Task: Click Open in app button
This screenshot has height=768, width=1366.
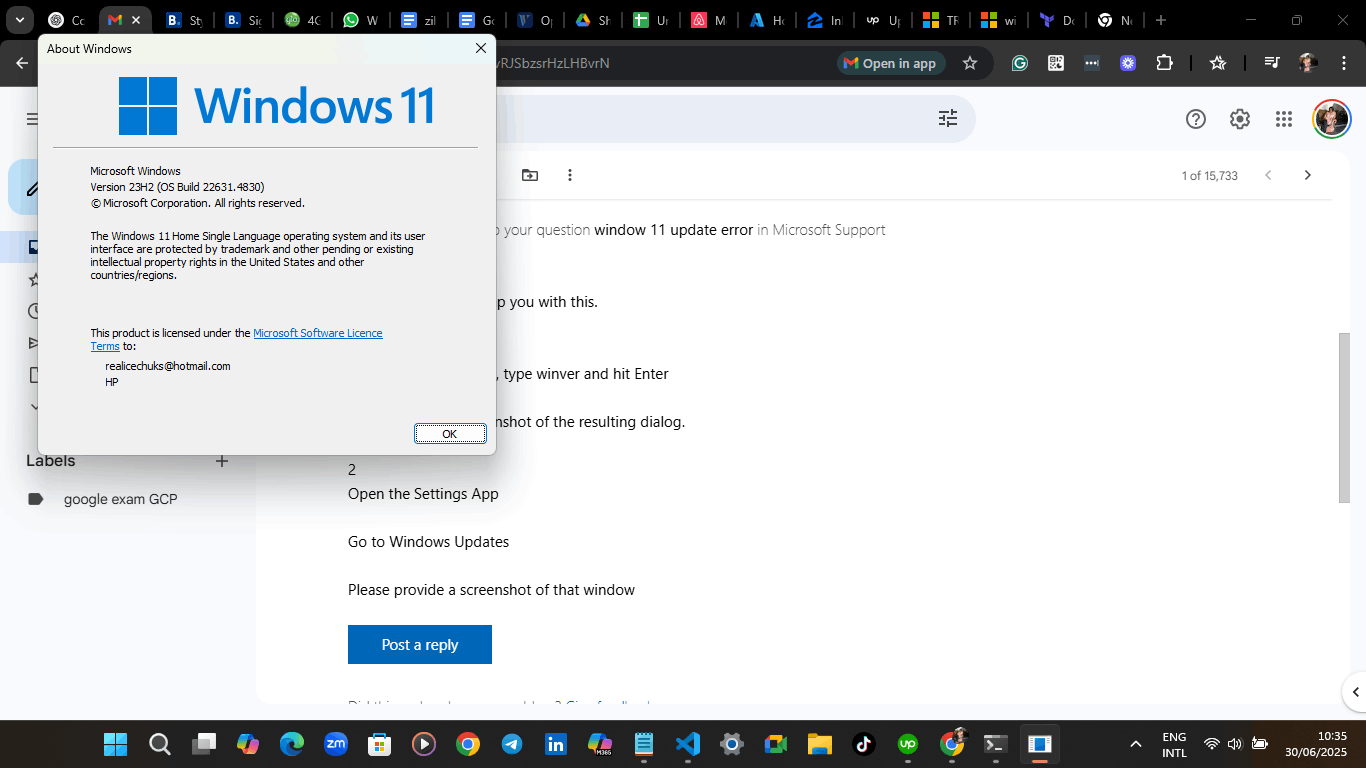Action: coord(890,63)
